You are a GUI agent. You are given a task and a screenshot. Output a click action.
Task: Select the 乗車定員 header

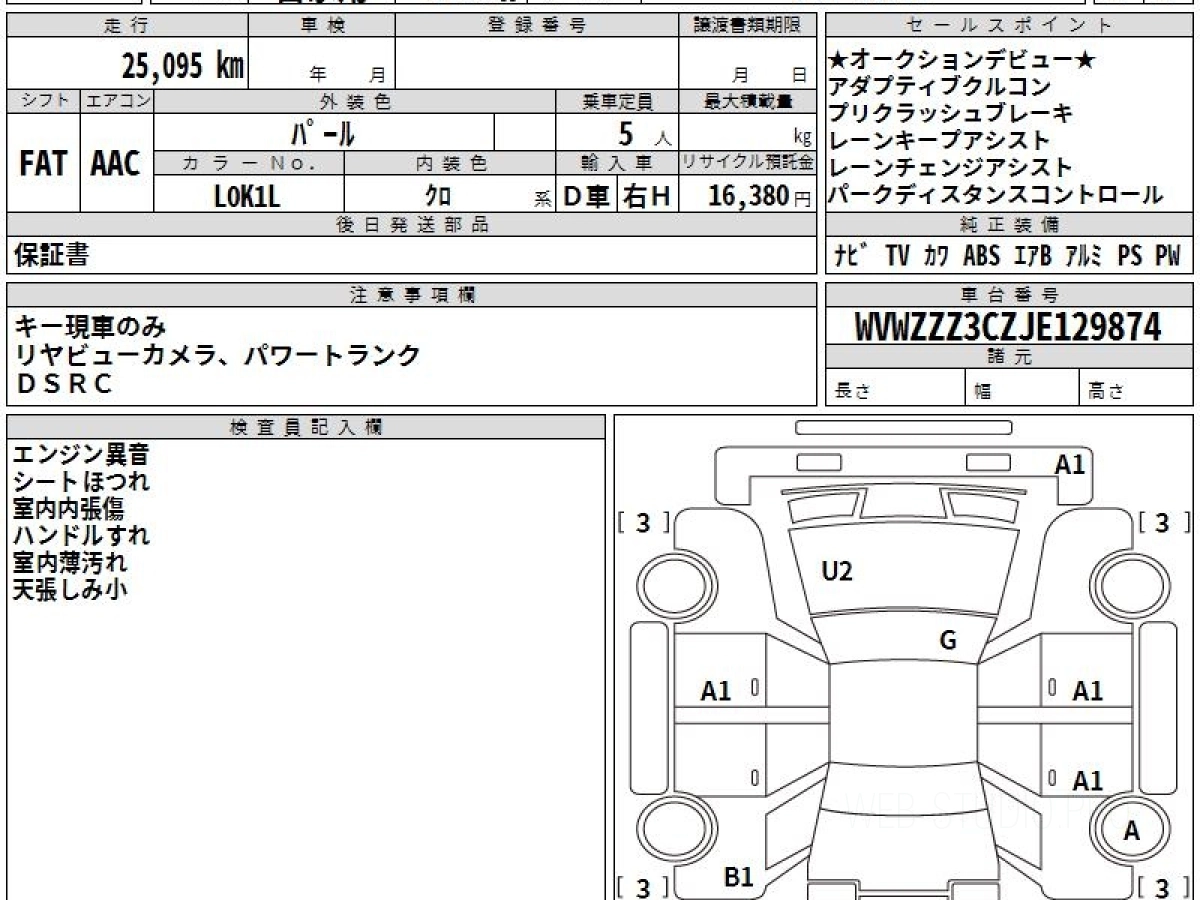(617, 101)
